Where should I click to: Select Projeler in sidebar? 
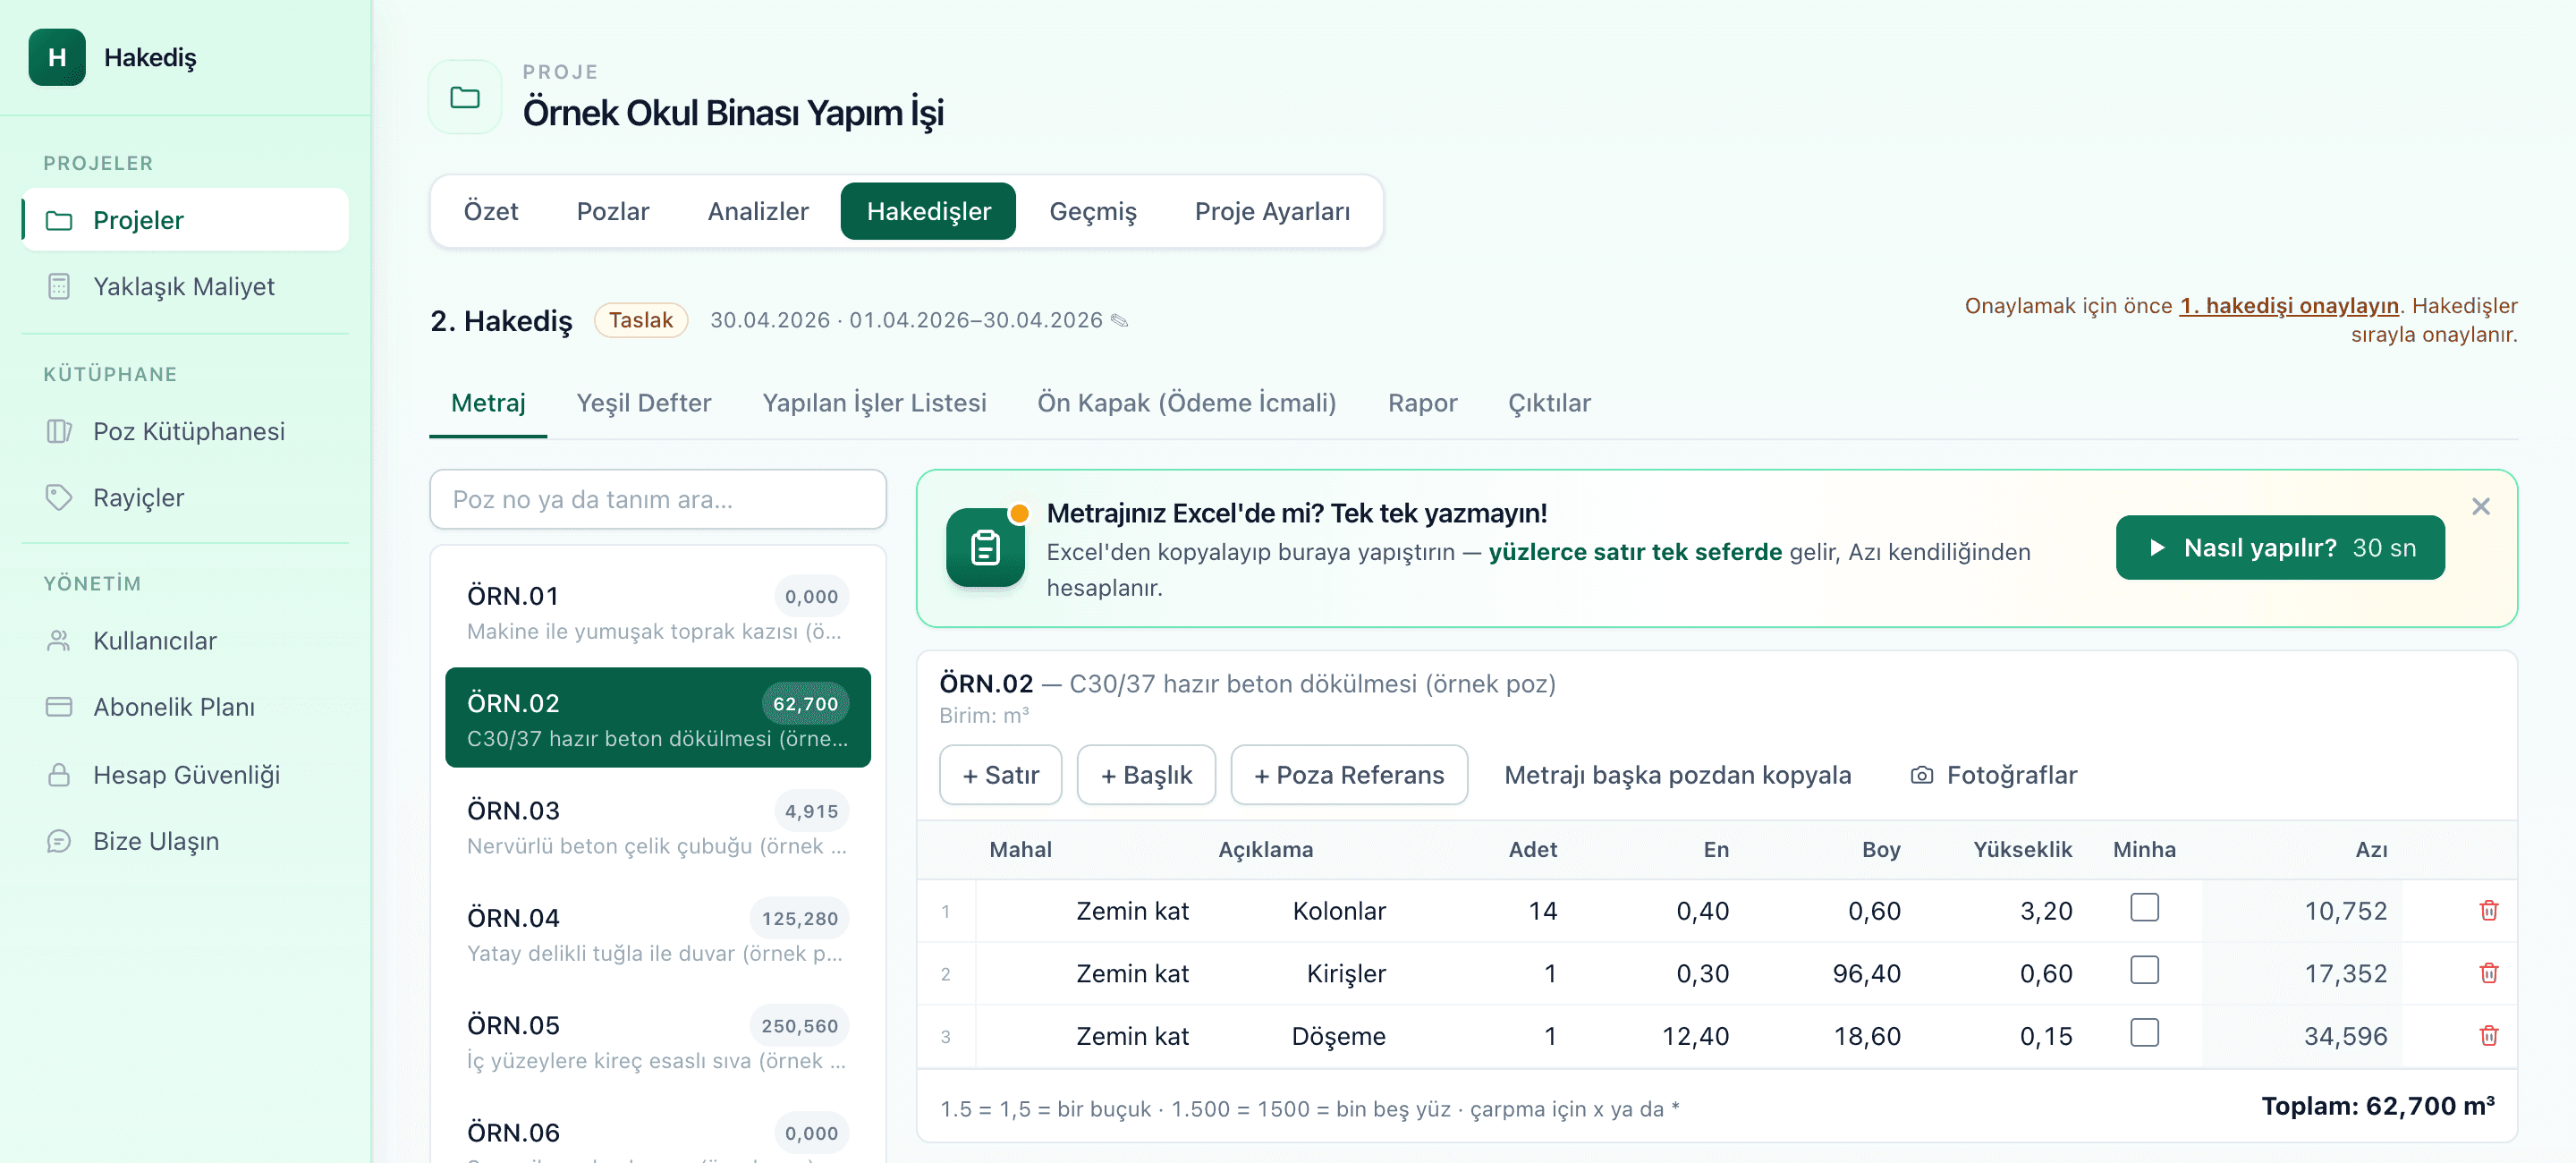pyautogui.click(x=185, y=220)
